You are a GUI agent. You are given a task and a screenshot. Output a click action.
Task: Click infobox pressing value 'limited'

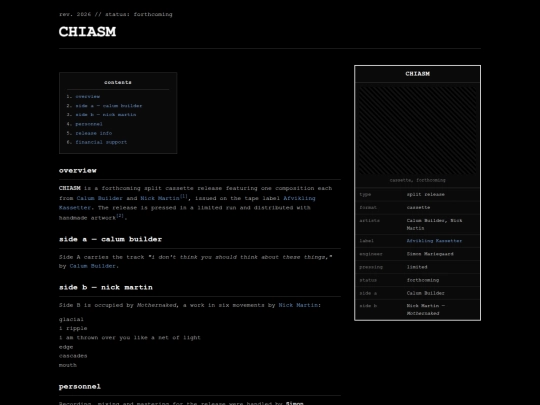point(417,267)
